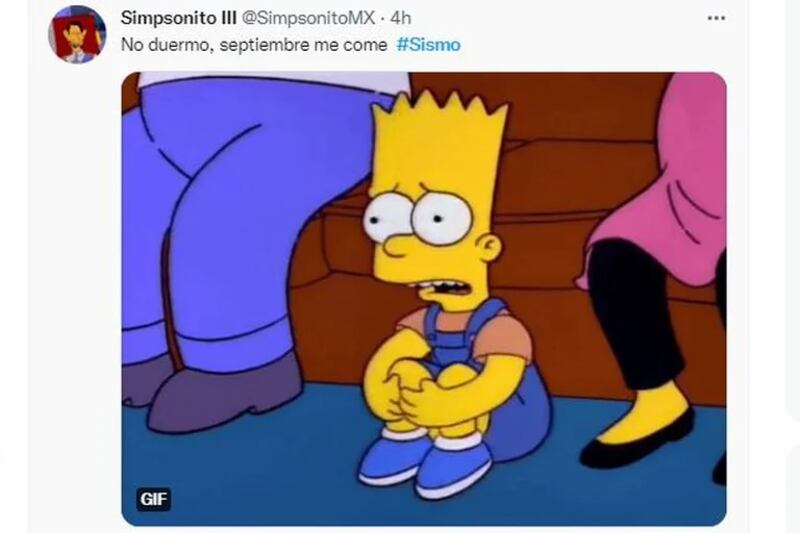The height and width of the screenshot is (533, 800).
Task: Click the 4h timestamp of the tweet
Action: click(x=401, y=18)
